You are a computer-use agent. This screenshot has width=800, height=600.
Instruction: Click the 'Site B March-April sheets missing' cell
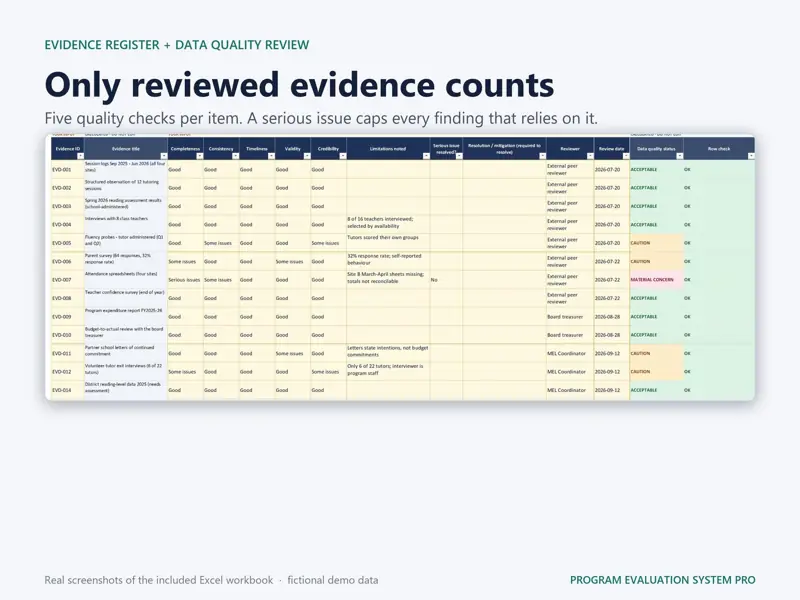[388, 280]
